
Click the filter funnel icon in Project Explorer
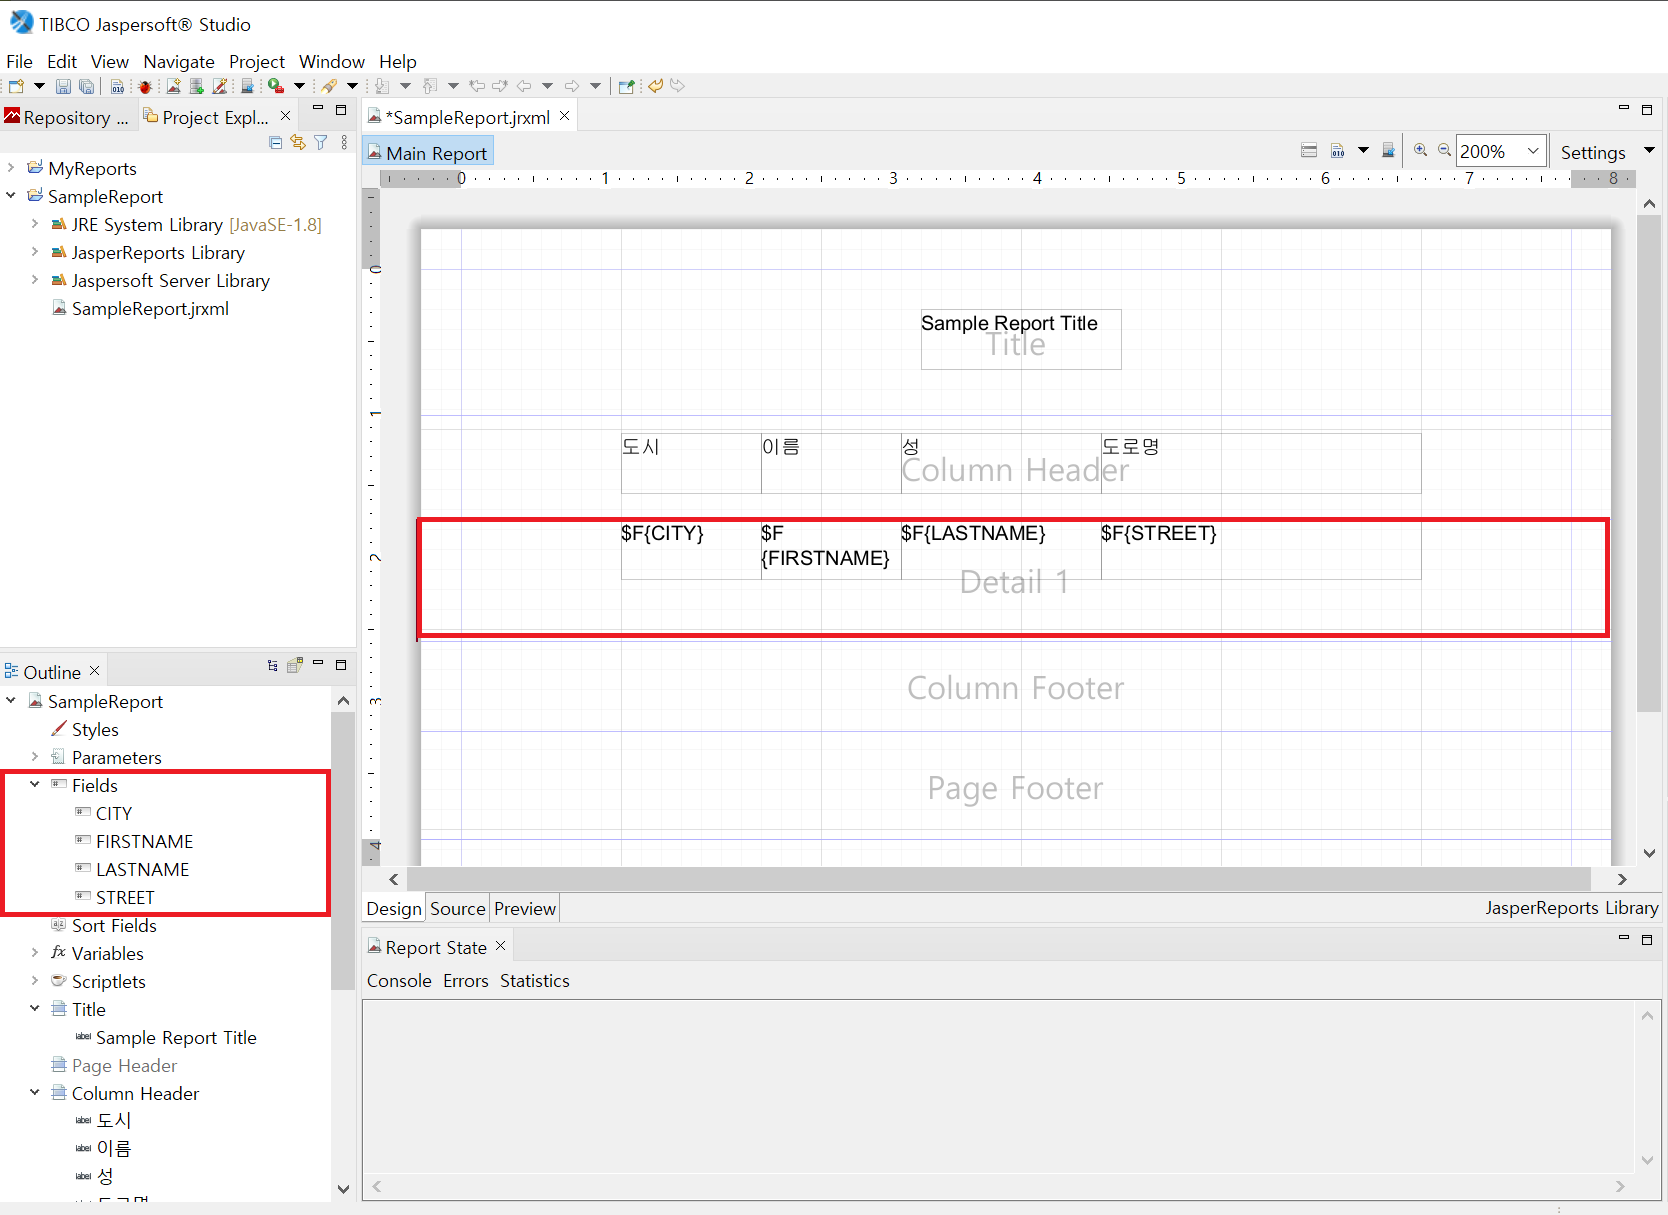point(321,143)
